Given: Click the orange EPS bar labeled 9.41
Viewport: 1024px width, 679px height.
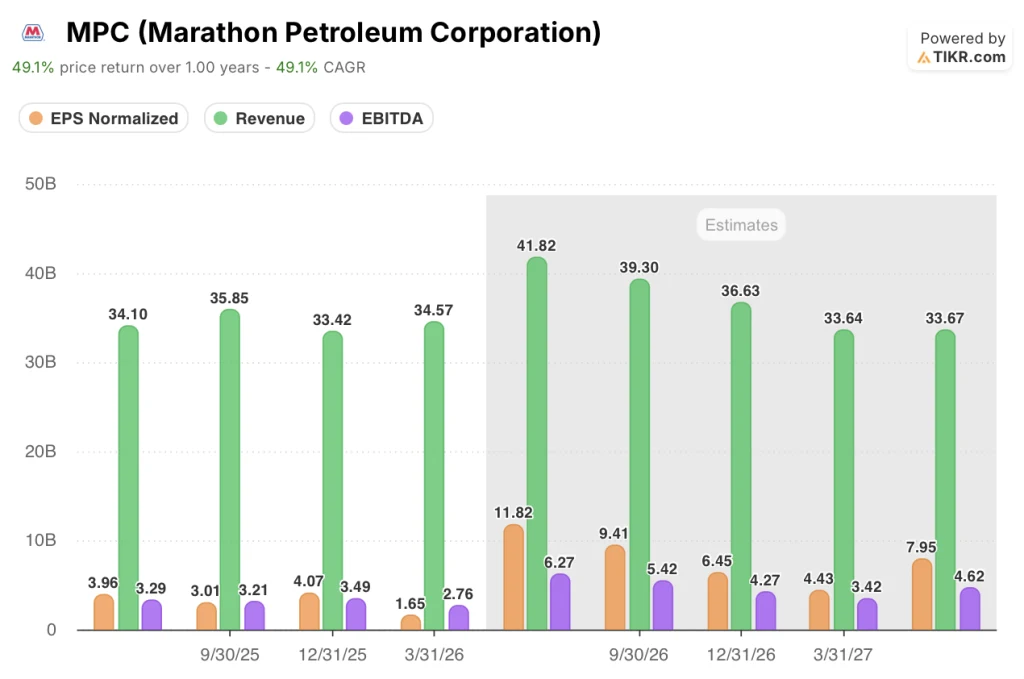Looking at the screenshot, I should tap(615, 588).
